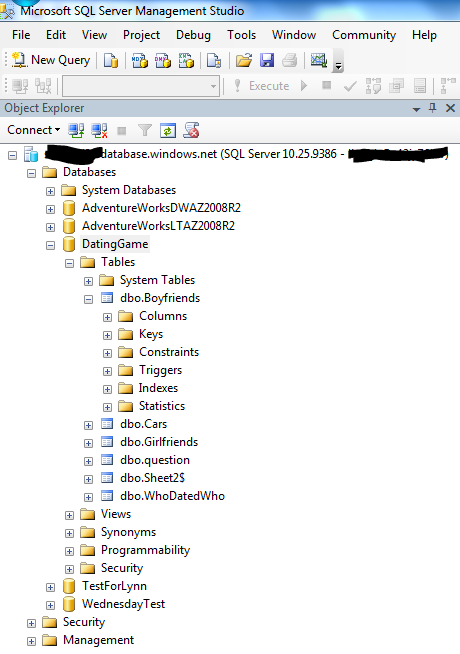Click the Results to Grid icon

[420, 86]
